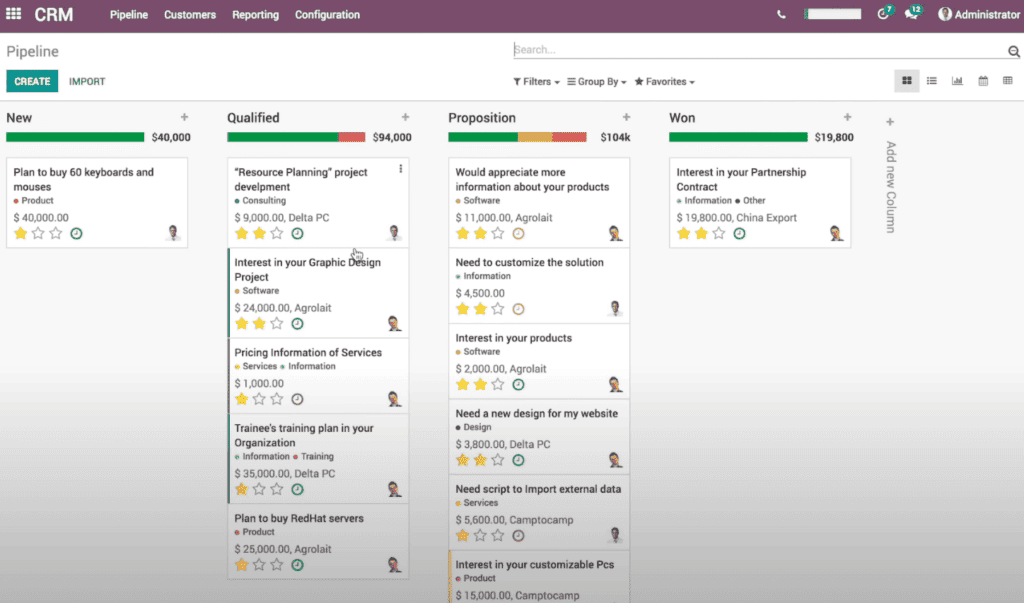Screen dimensions: 1024x603
Task: Set third star on Trainee's training plan card
Action: pos(277,489)
